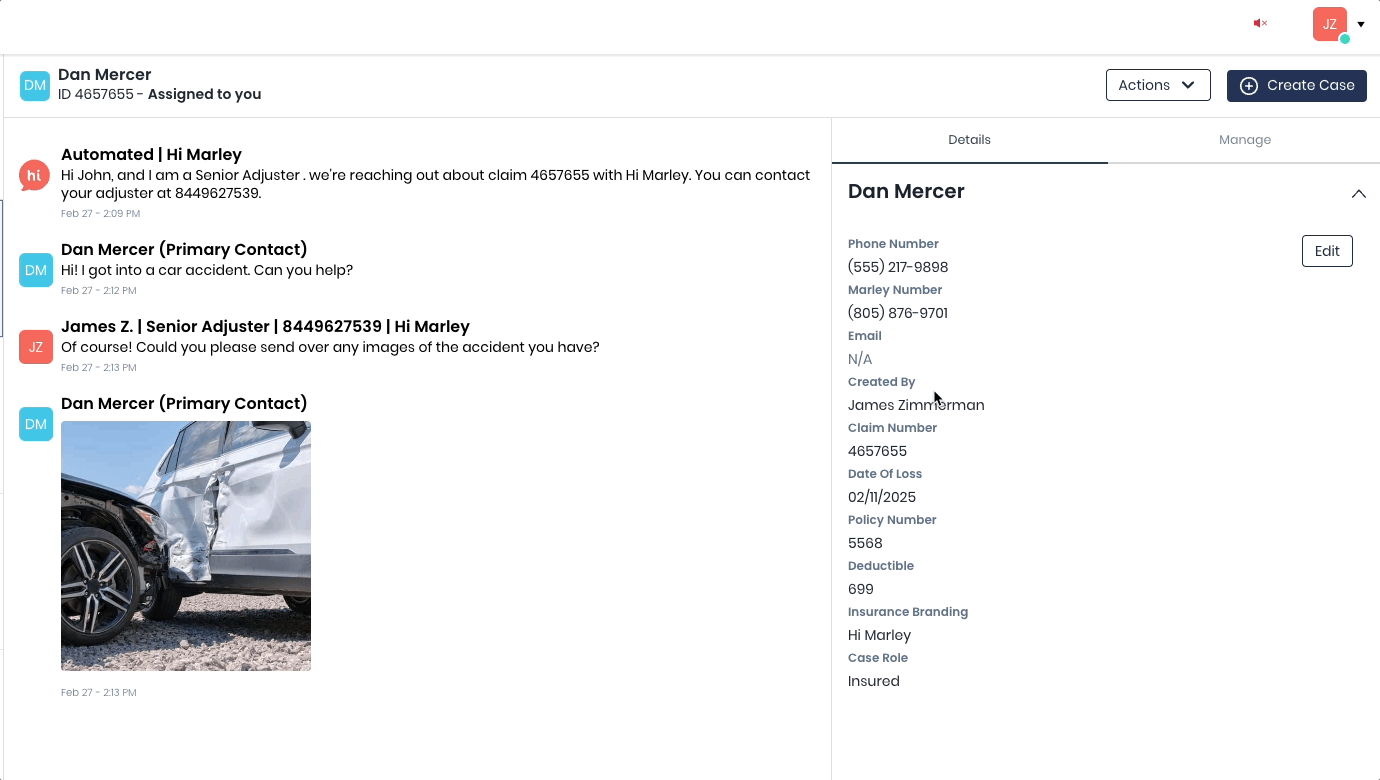Image resolution: width=1380 pixels, height=780 pixels.
Task: Click the plus icon inside Create Case
Action: (1248, 86)
